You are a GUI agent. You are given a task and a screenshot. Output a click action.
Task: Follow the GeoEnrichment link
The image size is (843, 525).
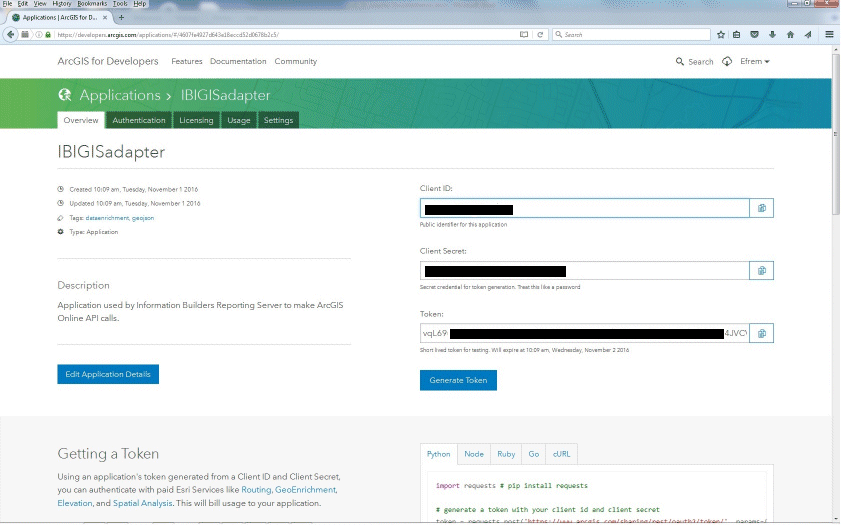[x=305, y=490]
